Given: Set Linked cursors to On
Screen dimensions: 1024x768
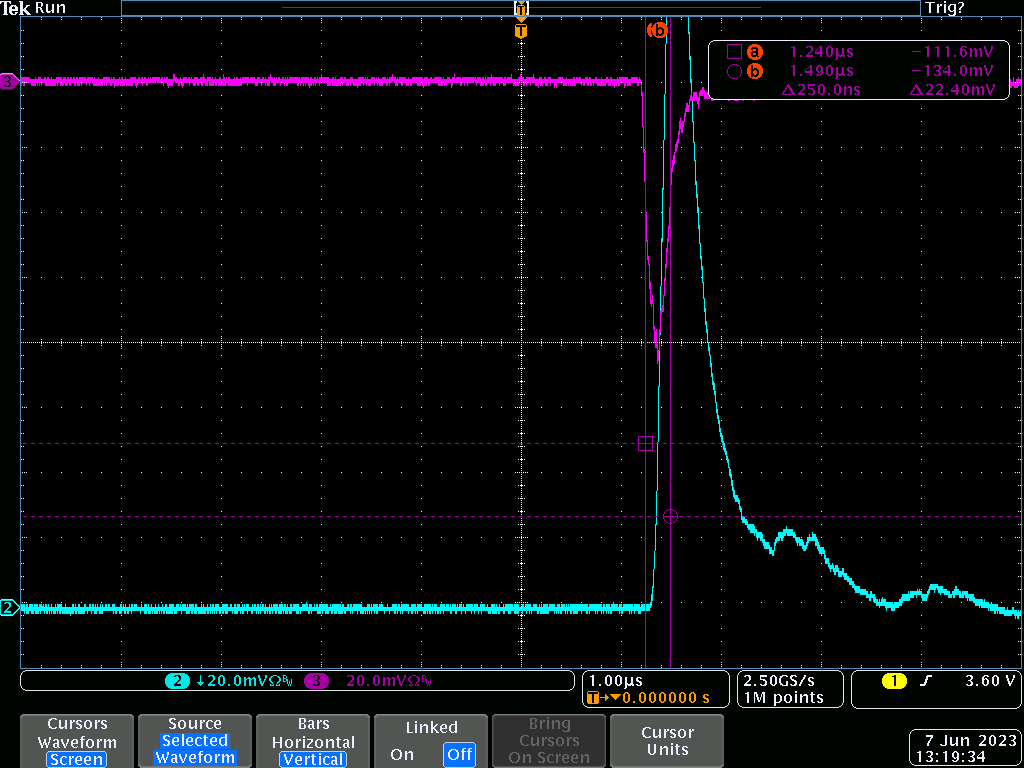Looking at the screenshot, I should [x=402, y=755].
